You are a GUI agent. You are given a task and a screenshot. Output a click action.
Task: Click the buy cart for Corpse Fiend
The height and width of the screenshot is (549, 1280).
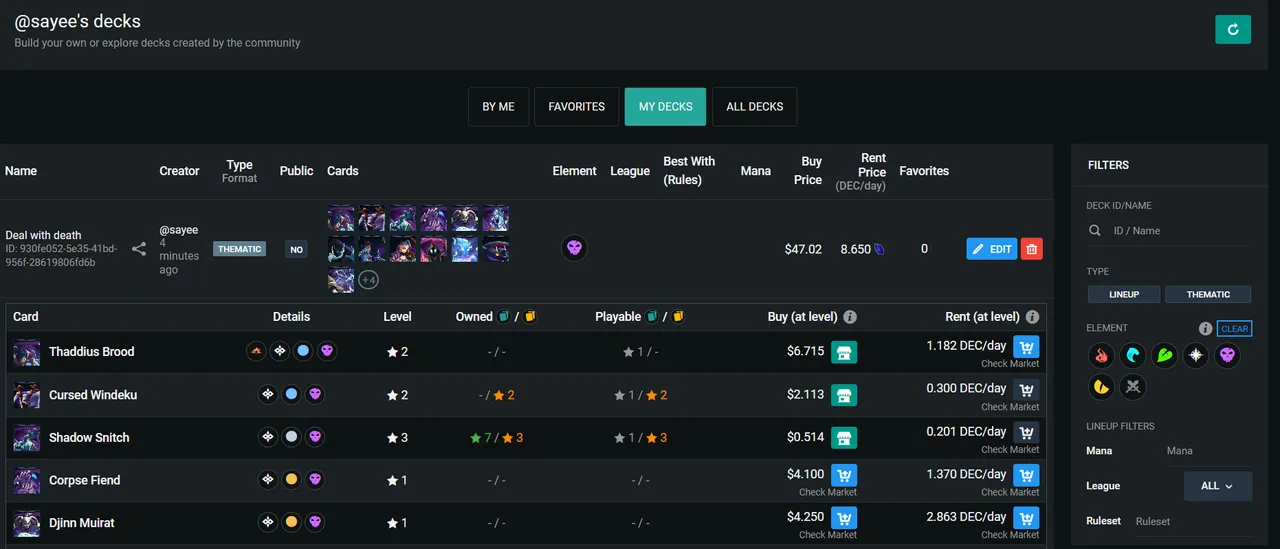click(844, 475)
